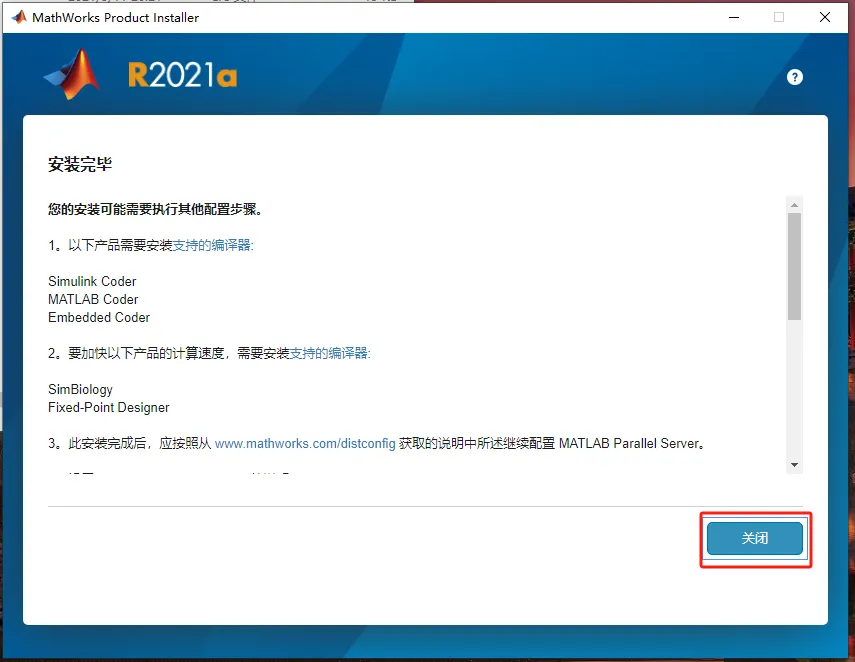Click the 安装完毕 heading
Image resolution: width=855 pixels, height=662 pixels.
coord(80,164)
